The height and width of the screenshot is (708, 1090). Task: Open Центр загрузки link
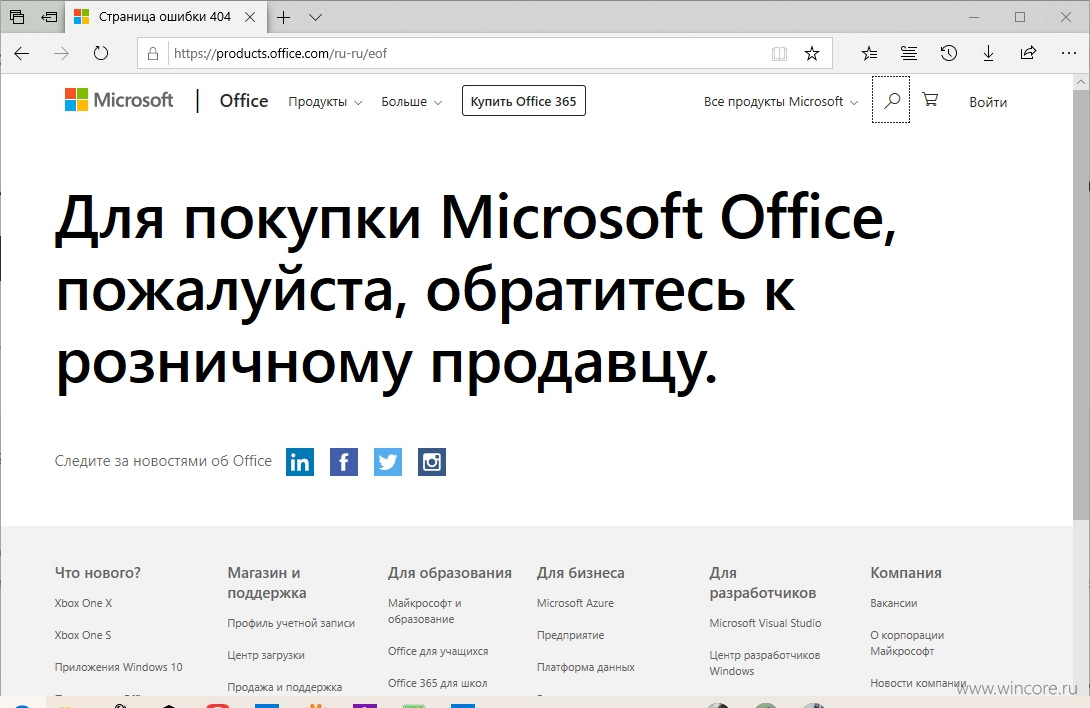[266, 655]
